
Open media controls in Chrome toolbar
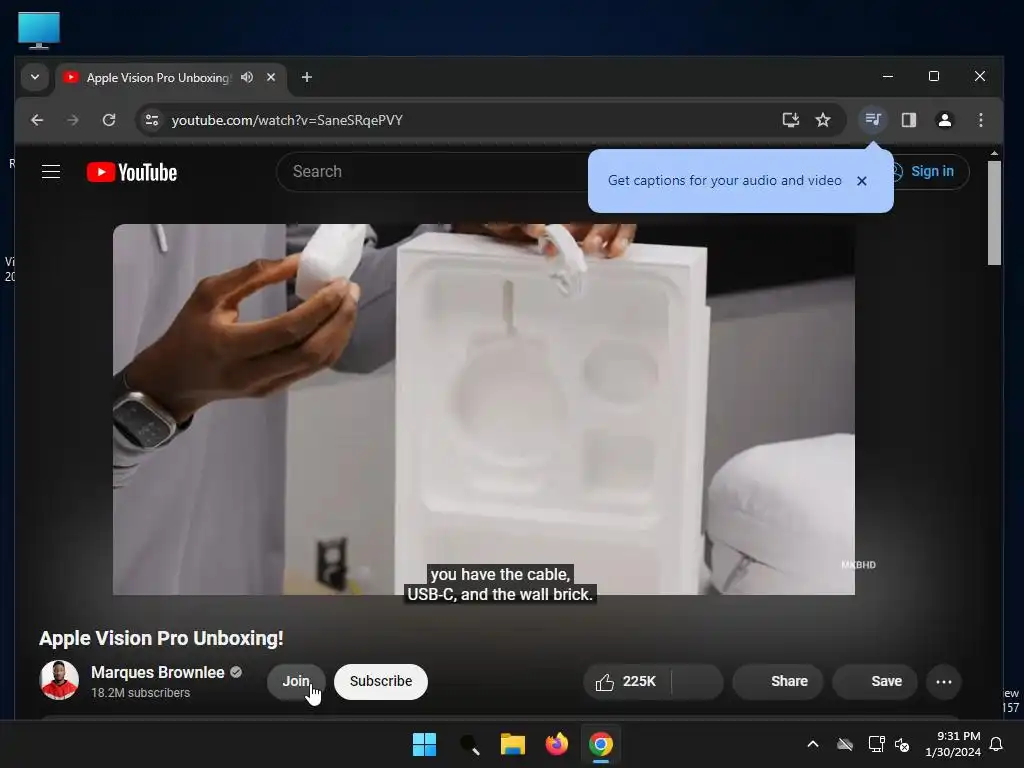873,120
